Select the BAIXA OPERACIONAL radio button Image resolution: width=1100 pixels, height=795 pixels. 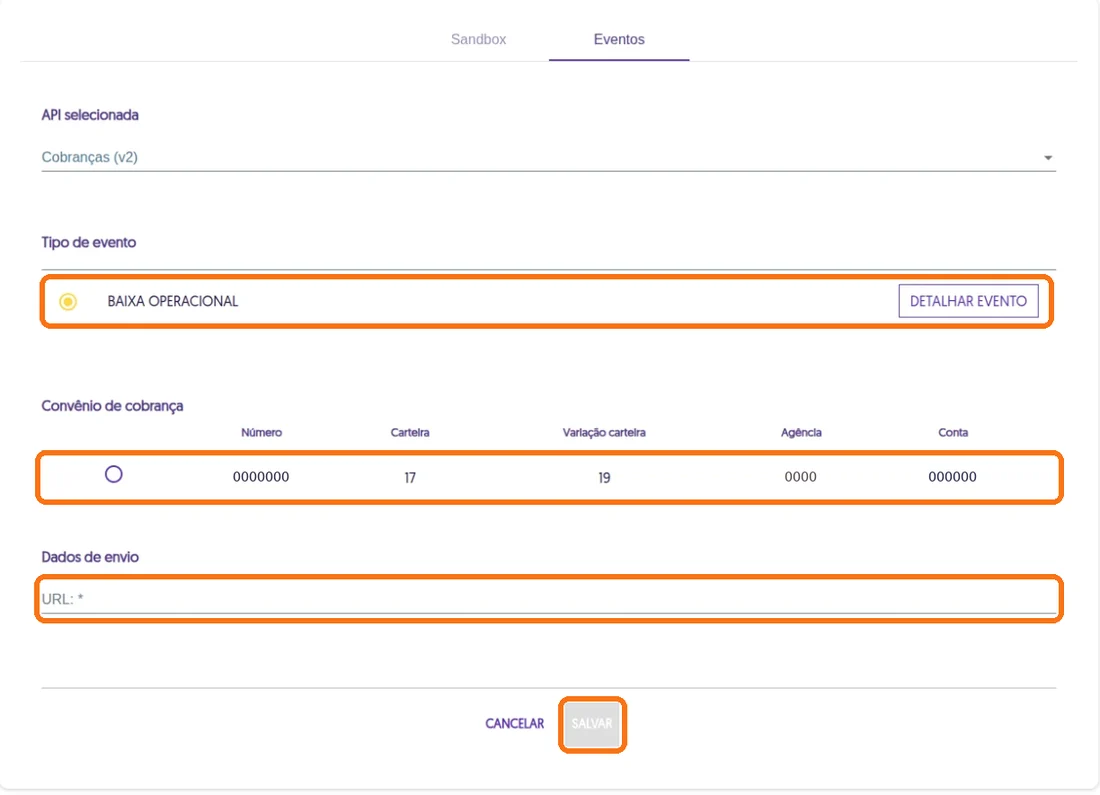pos(68,302)
